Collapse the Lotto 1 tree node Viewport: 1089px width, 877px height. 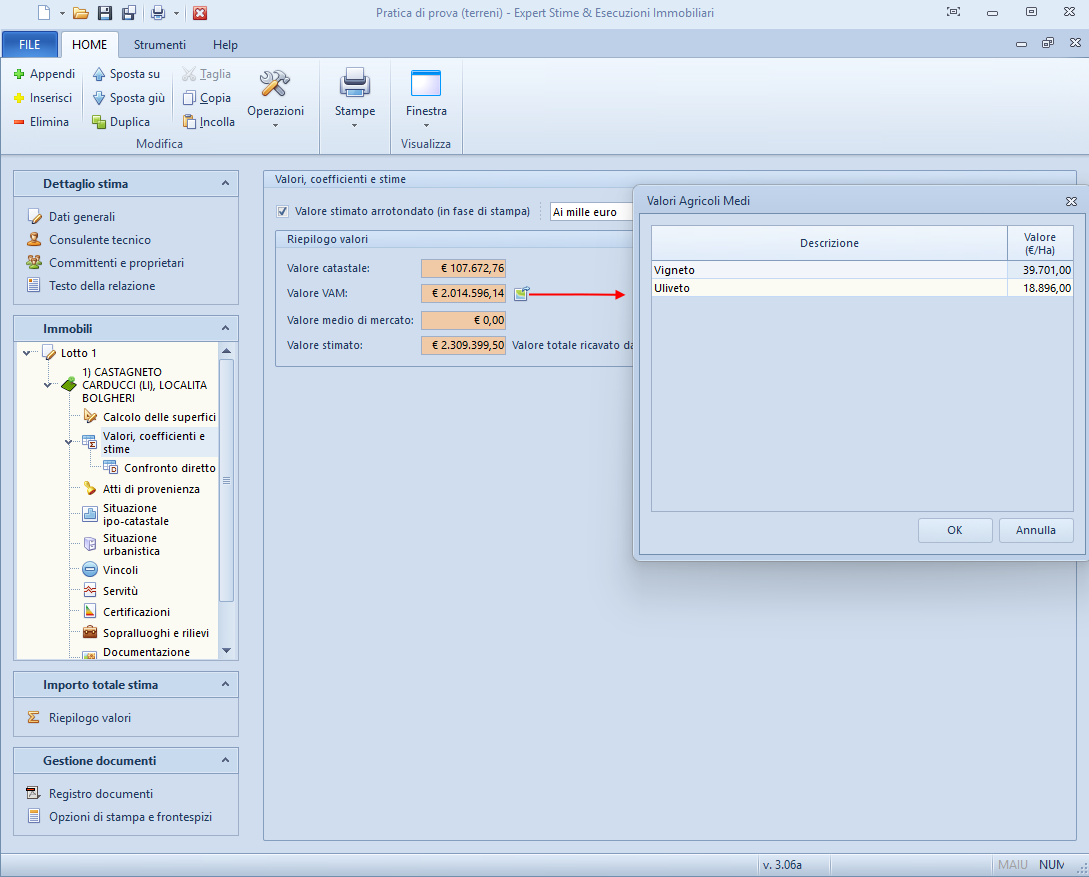click(x=27, y=353)
